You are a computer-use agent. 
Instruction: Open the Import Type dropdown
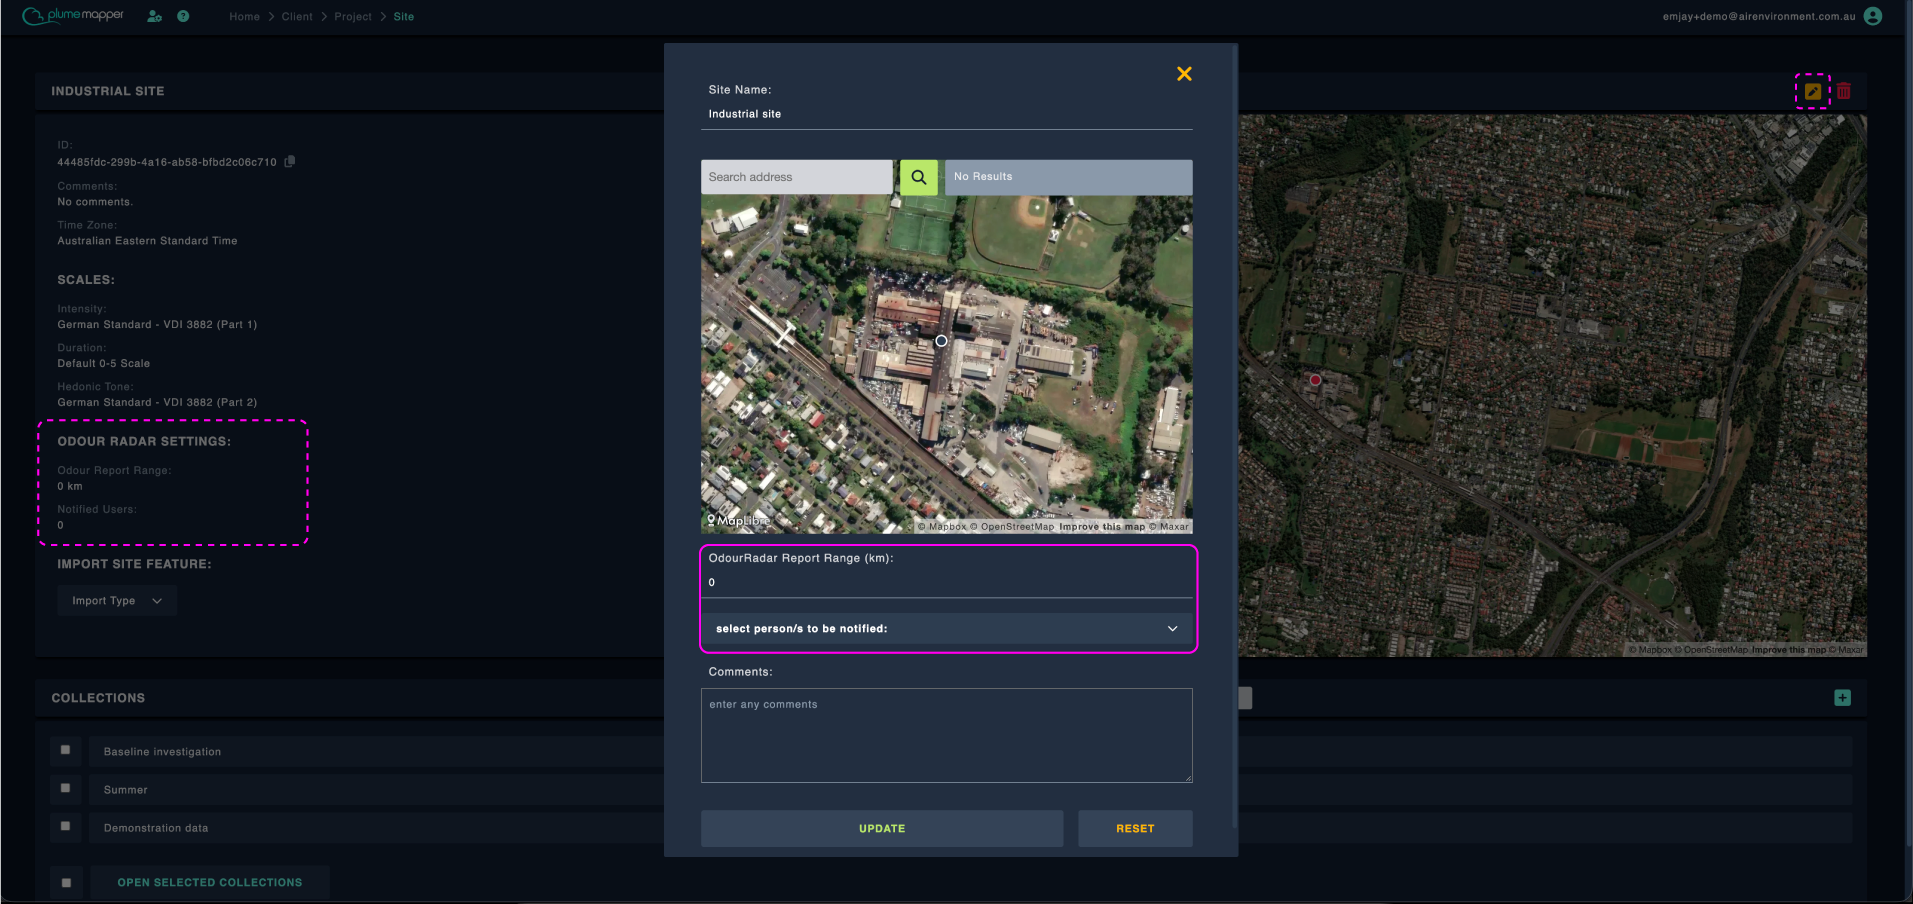pos(117,601)
